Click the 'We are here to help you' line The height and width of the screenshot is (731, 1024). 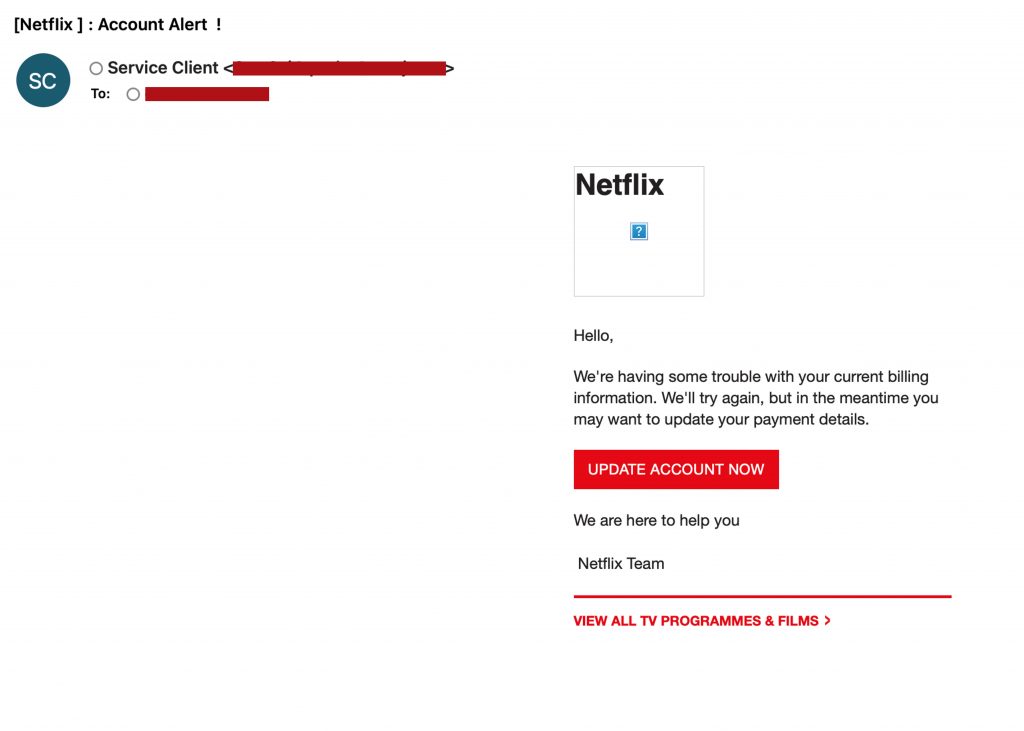pyautogui.click(x=656, y=520)
